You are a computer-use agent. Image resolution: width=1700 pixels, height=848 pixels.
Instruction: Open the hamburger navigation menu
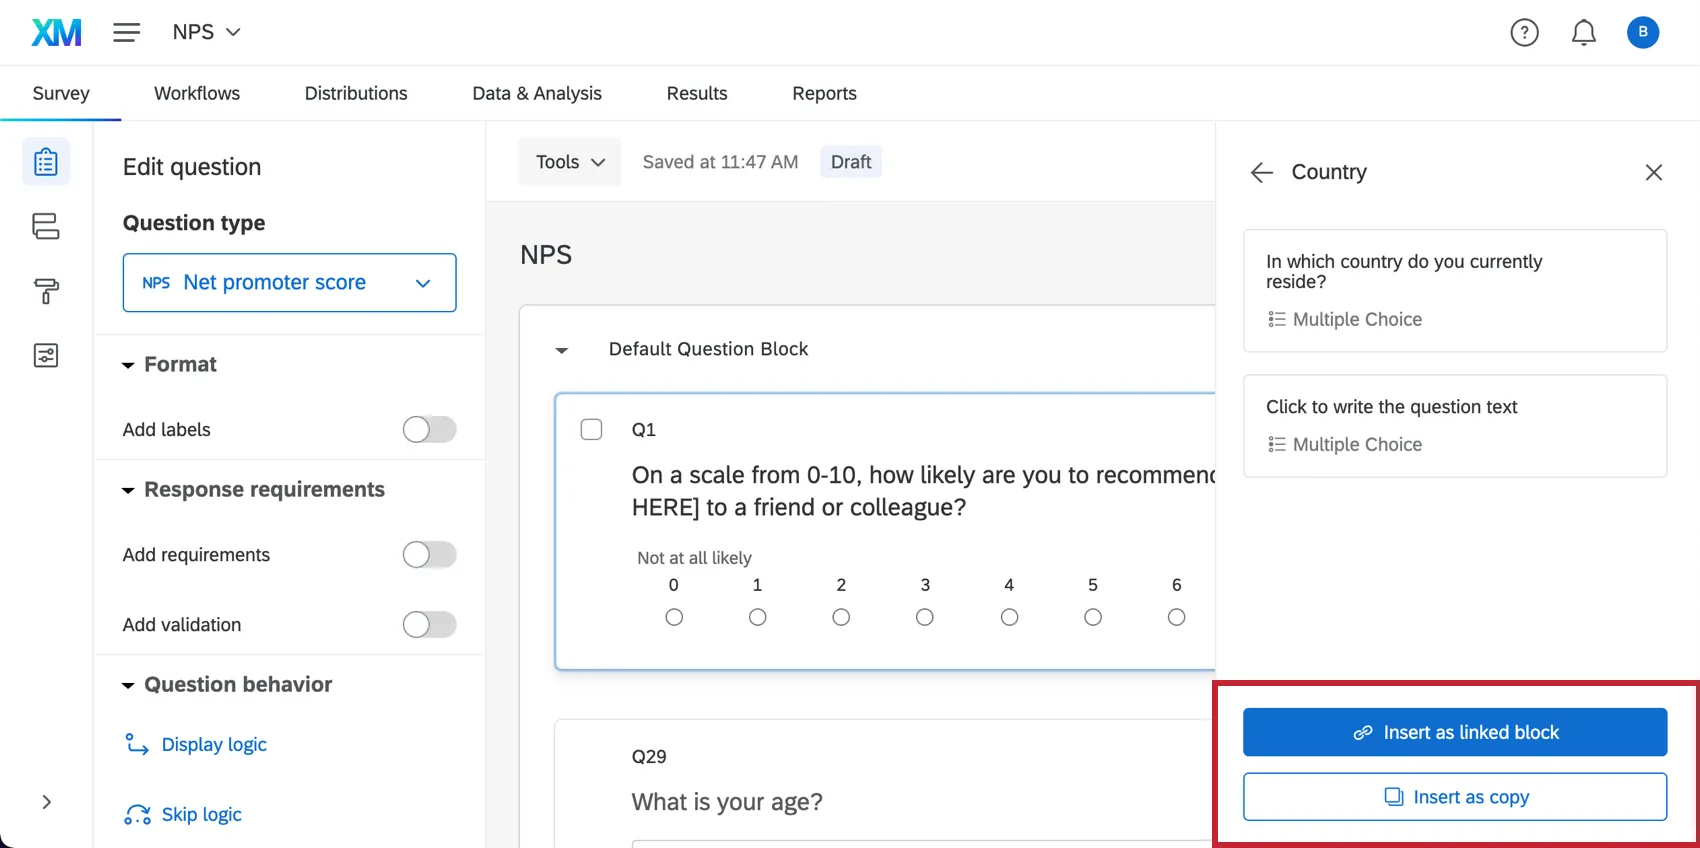[x=126, y=33]
